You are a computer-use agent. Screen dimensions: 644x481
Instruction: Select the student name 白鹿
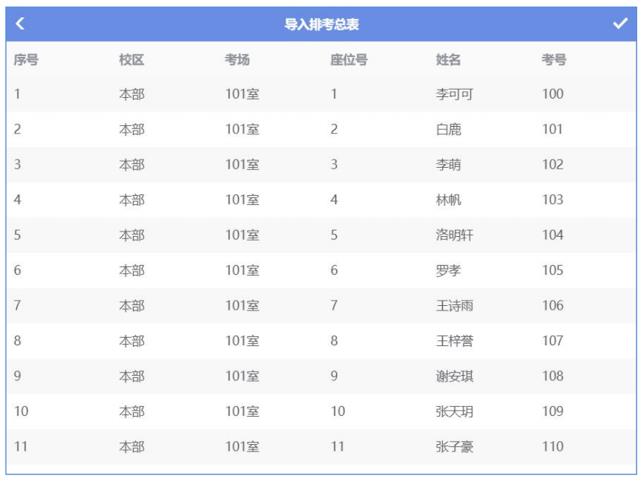448,130
